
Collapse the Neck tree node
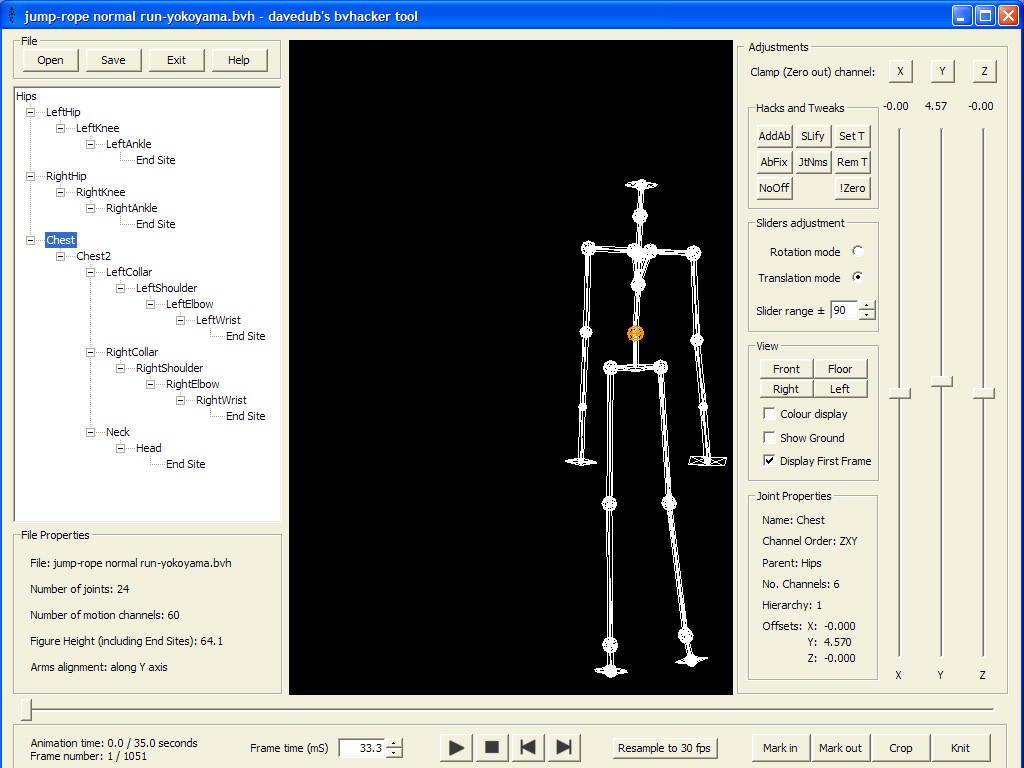point(91,432)
